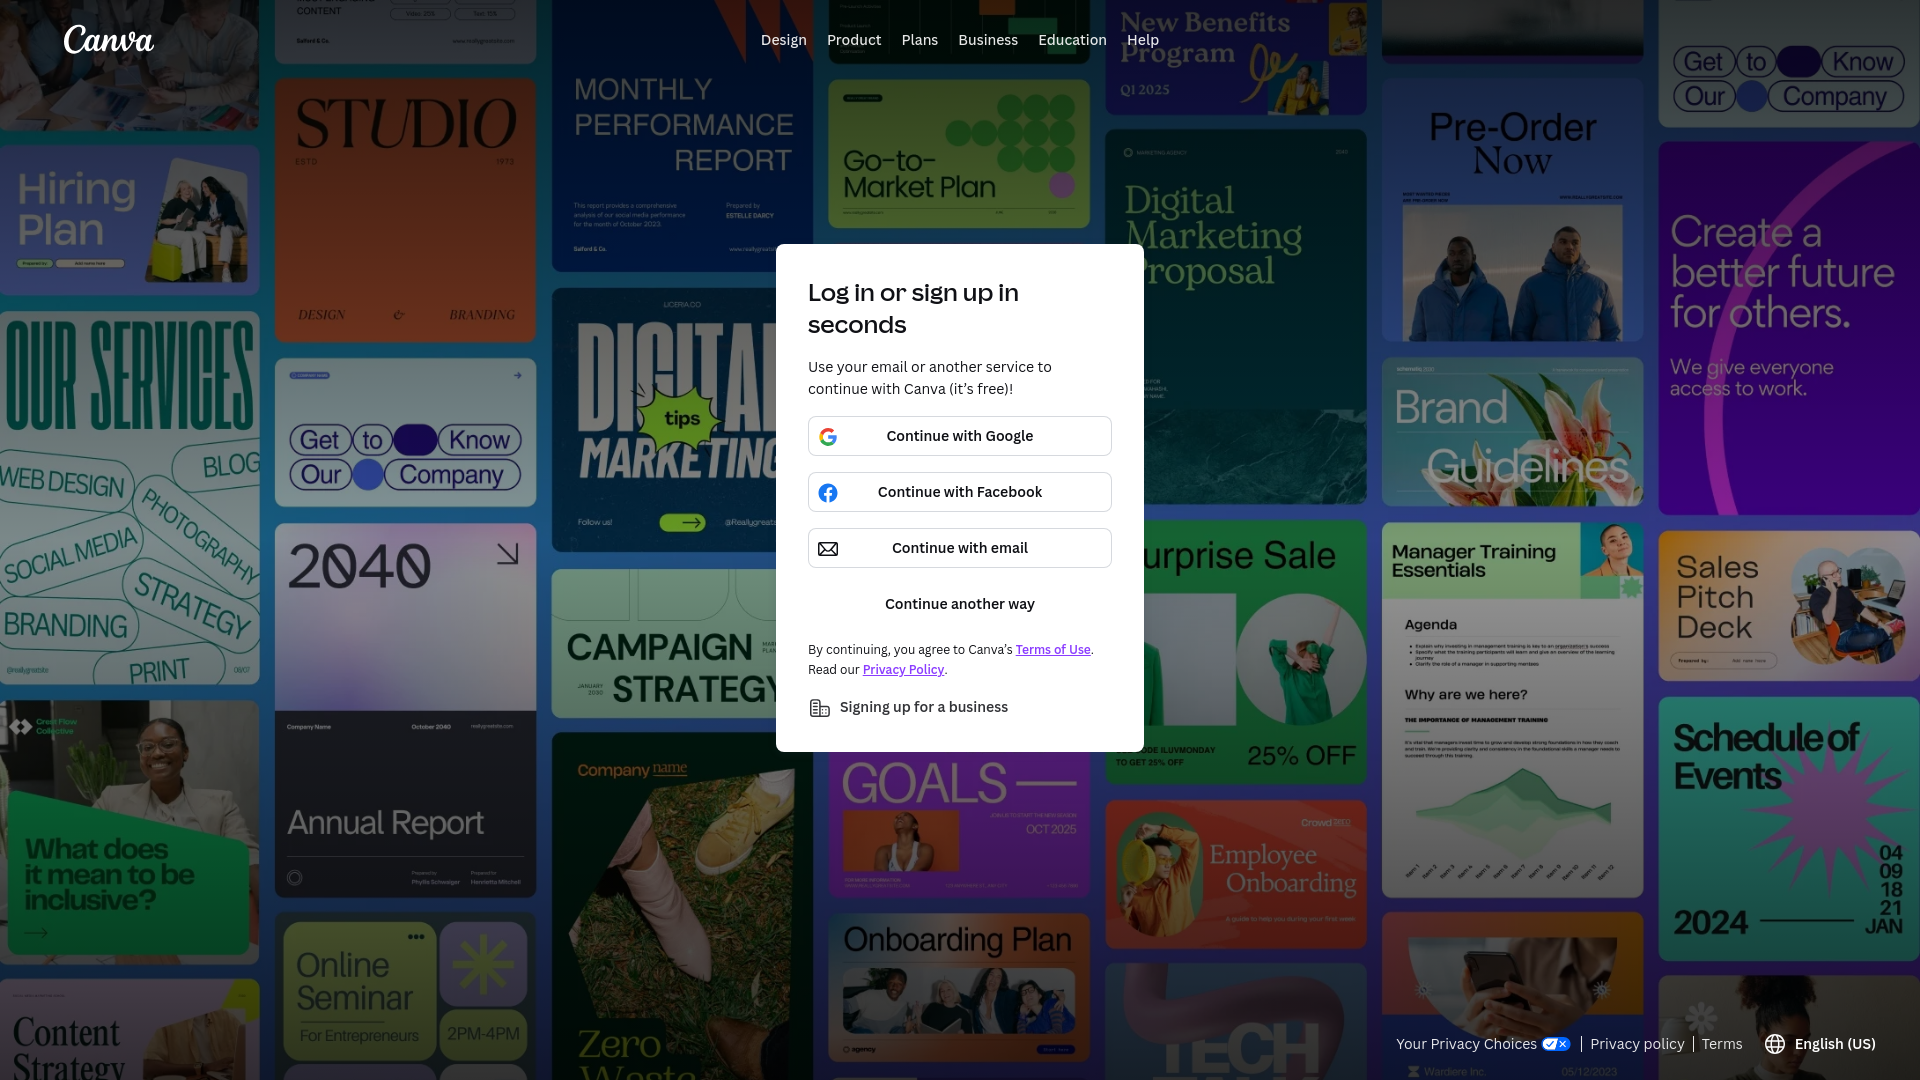Viewport: 1920px width, 1080px height.
Task: Click the email envelope icon
Action: pos(828,549)
